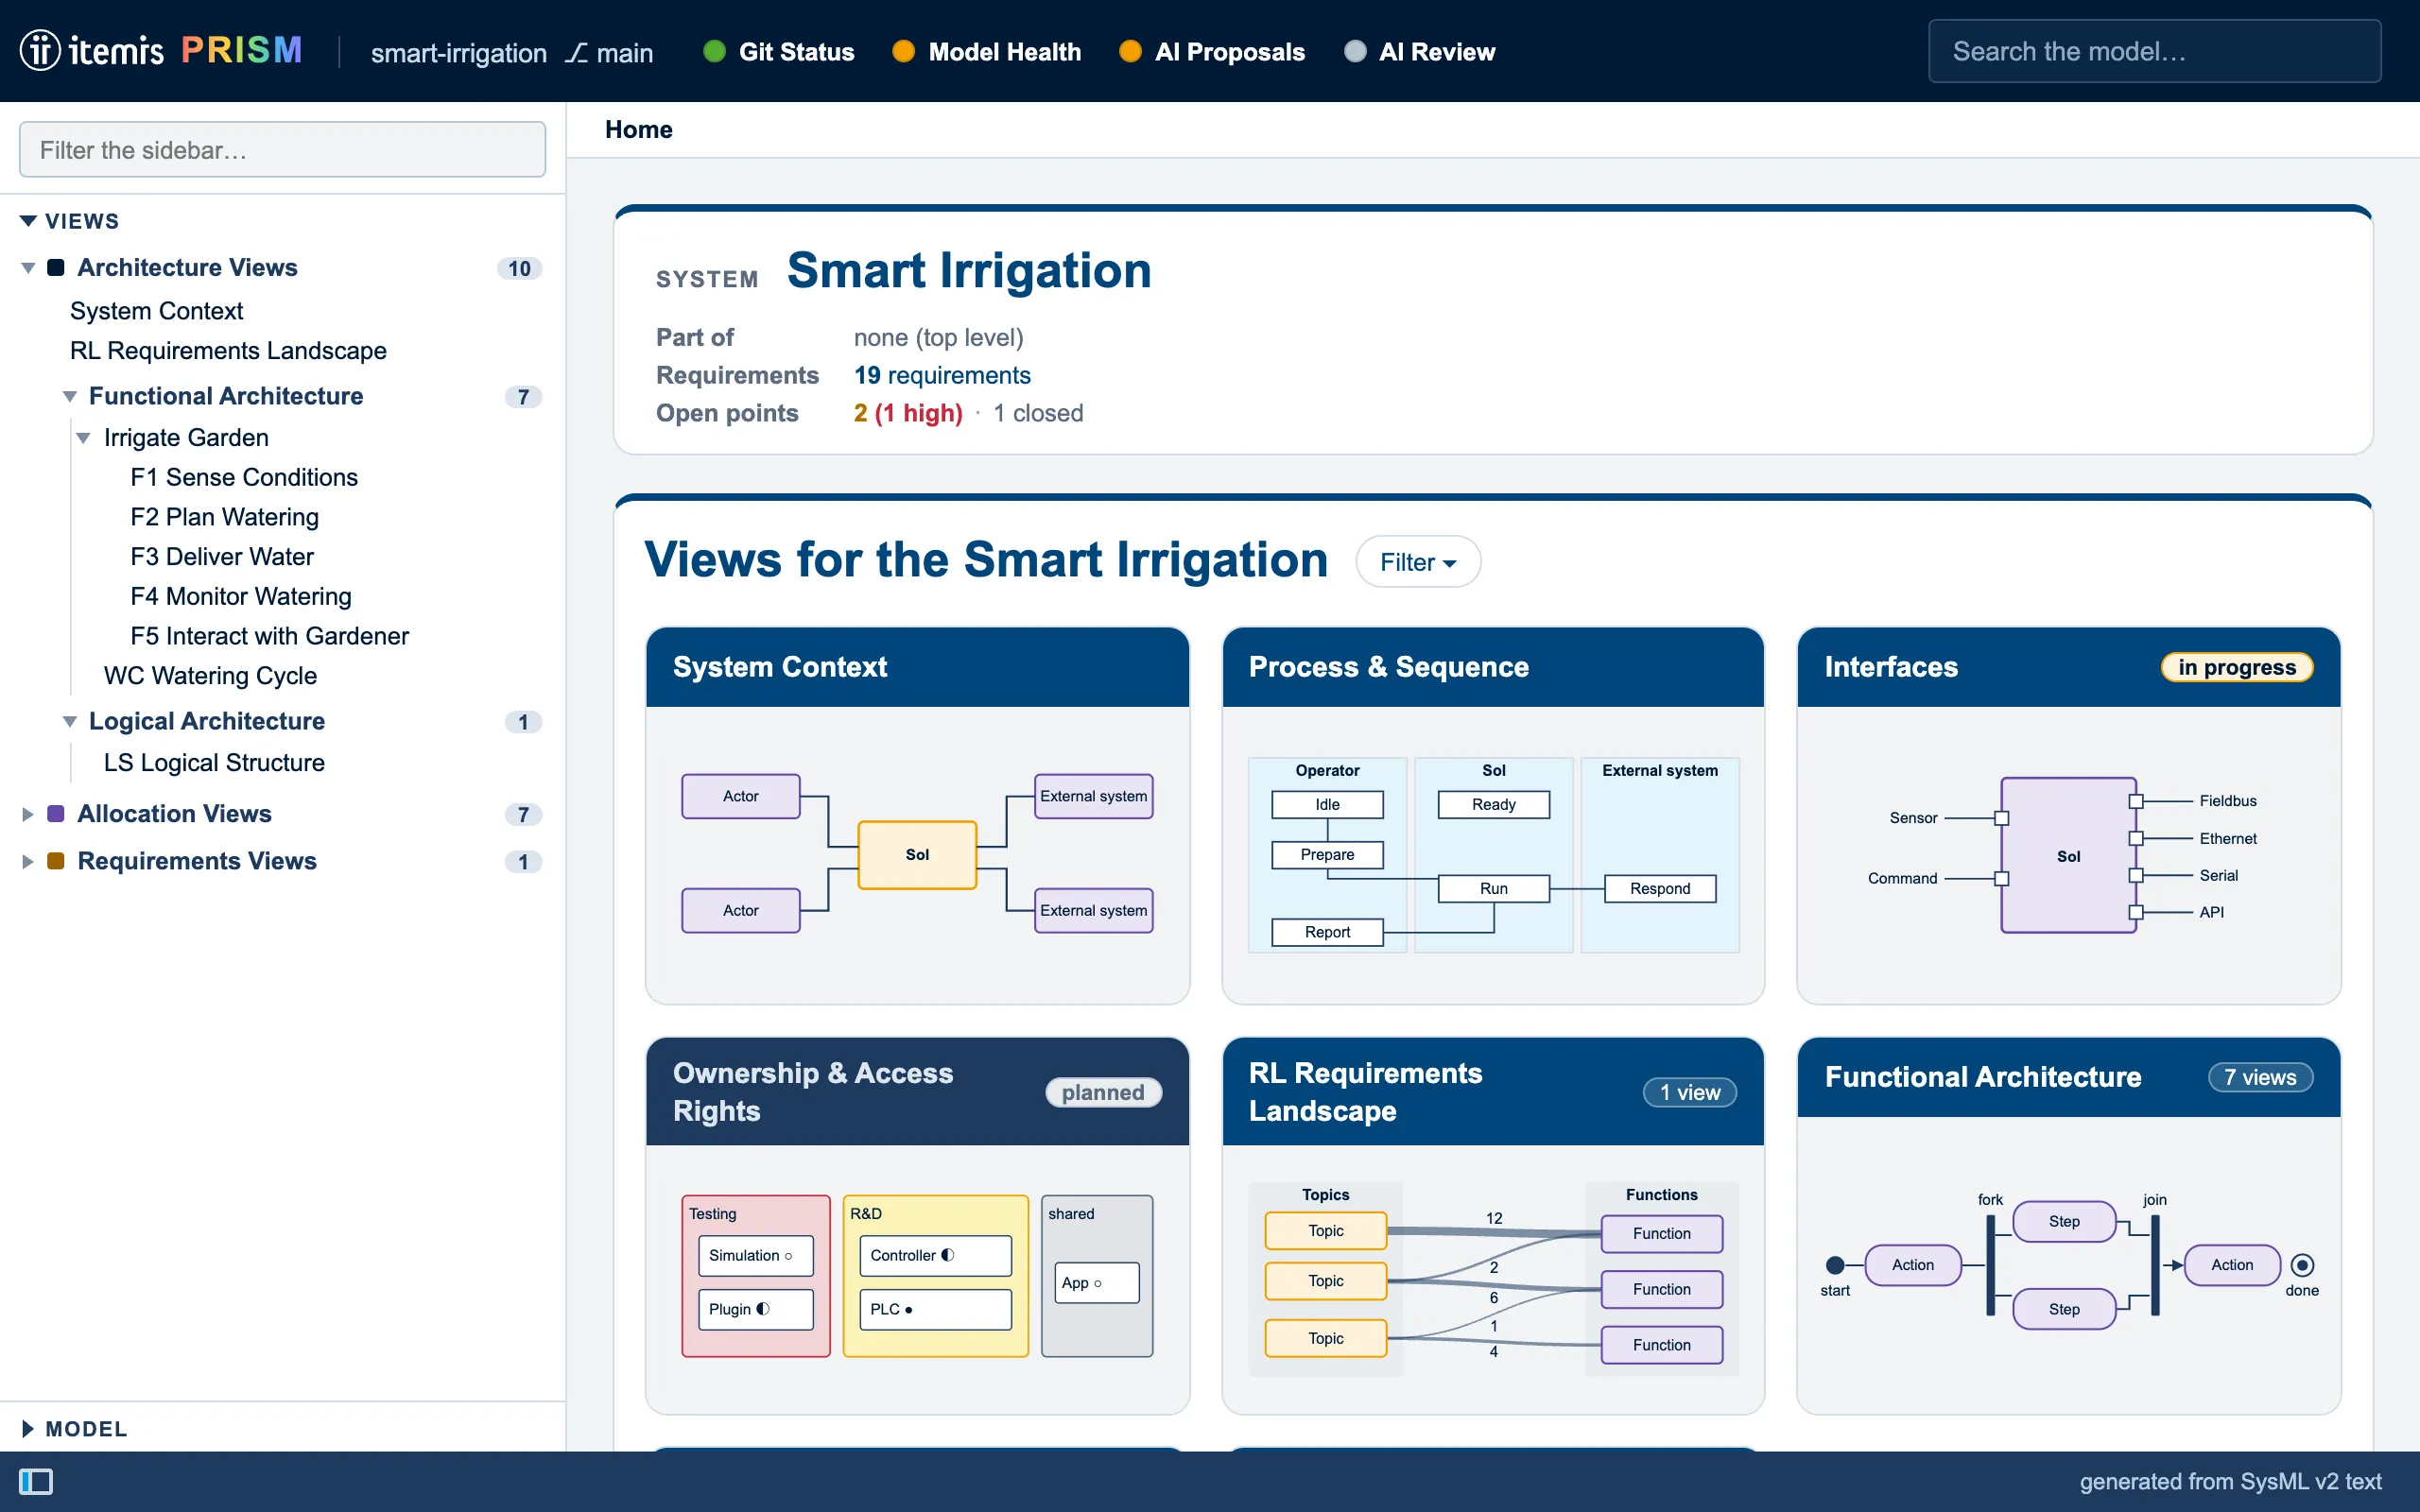Image resolution: width=2420 pixels, height=1512 pixels.
Task: Open the Functional Architecture view card
Action: [x=2068, y=1225]
